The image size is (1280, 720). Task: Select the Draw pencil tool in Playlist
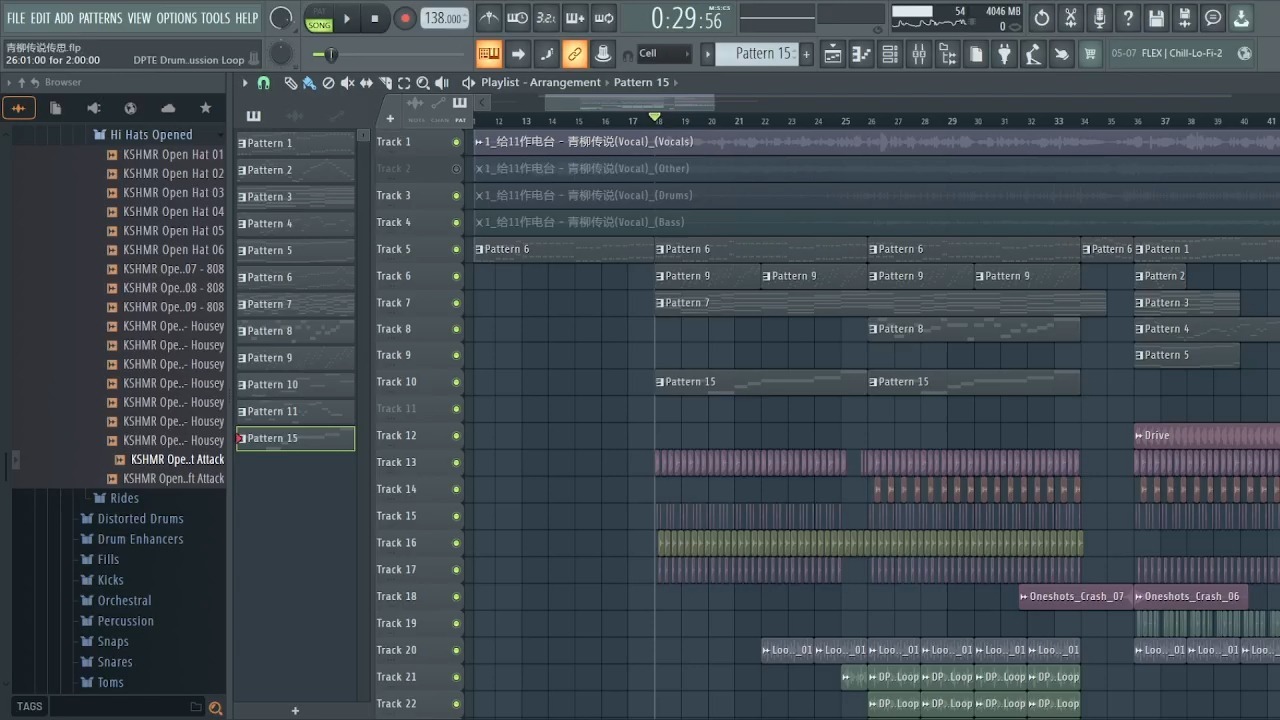(290, 83)
